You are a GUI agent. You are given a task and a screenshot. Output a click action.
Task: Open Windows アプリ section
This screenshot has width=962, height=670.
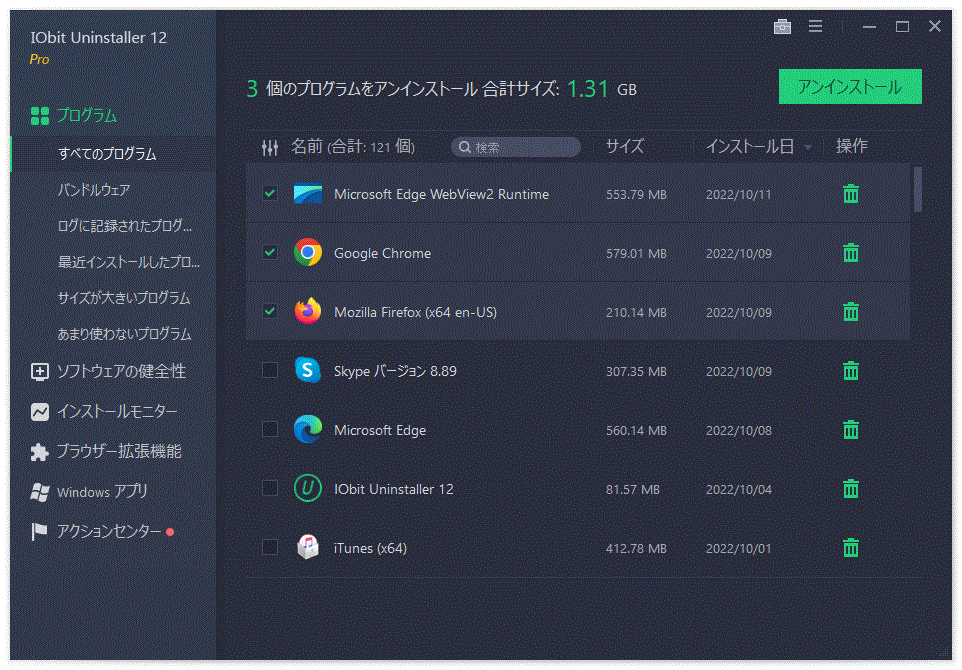coord(102,492)
